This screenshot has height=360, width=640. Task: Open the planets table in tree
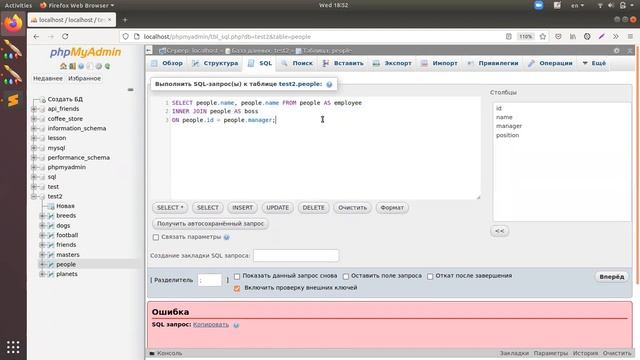pos(67,274)
